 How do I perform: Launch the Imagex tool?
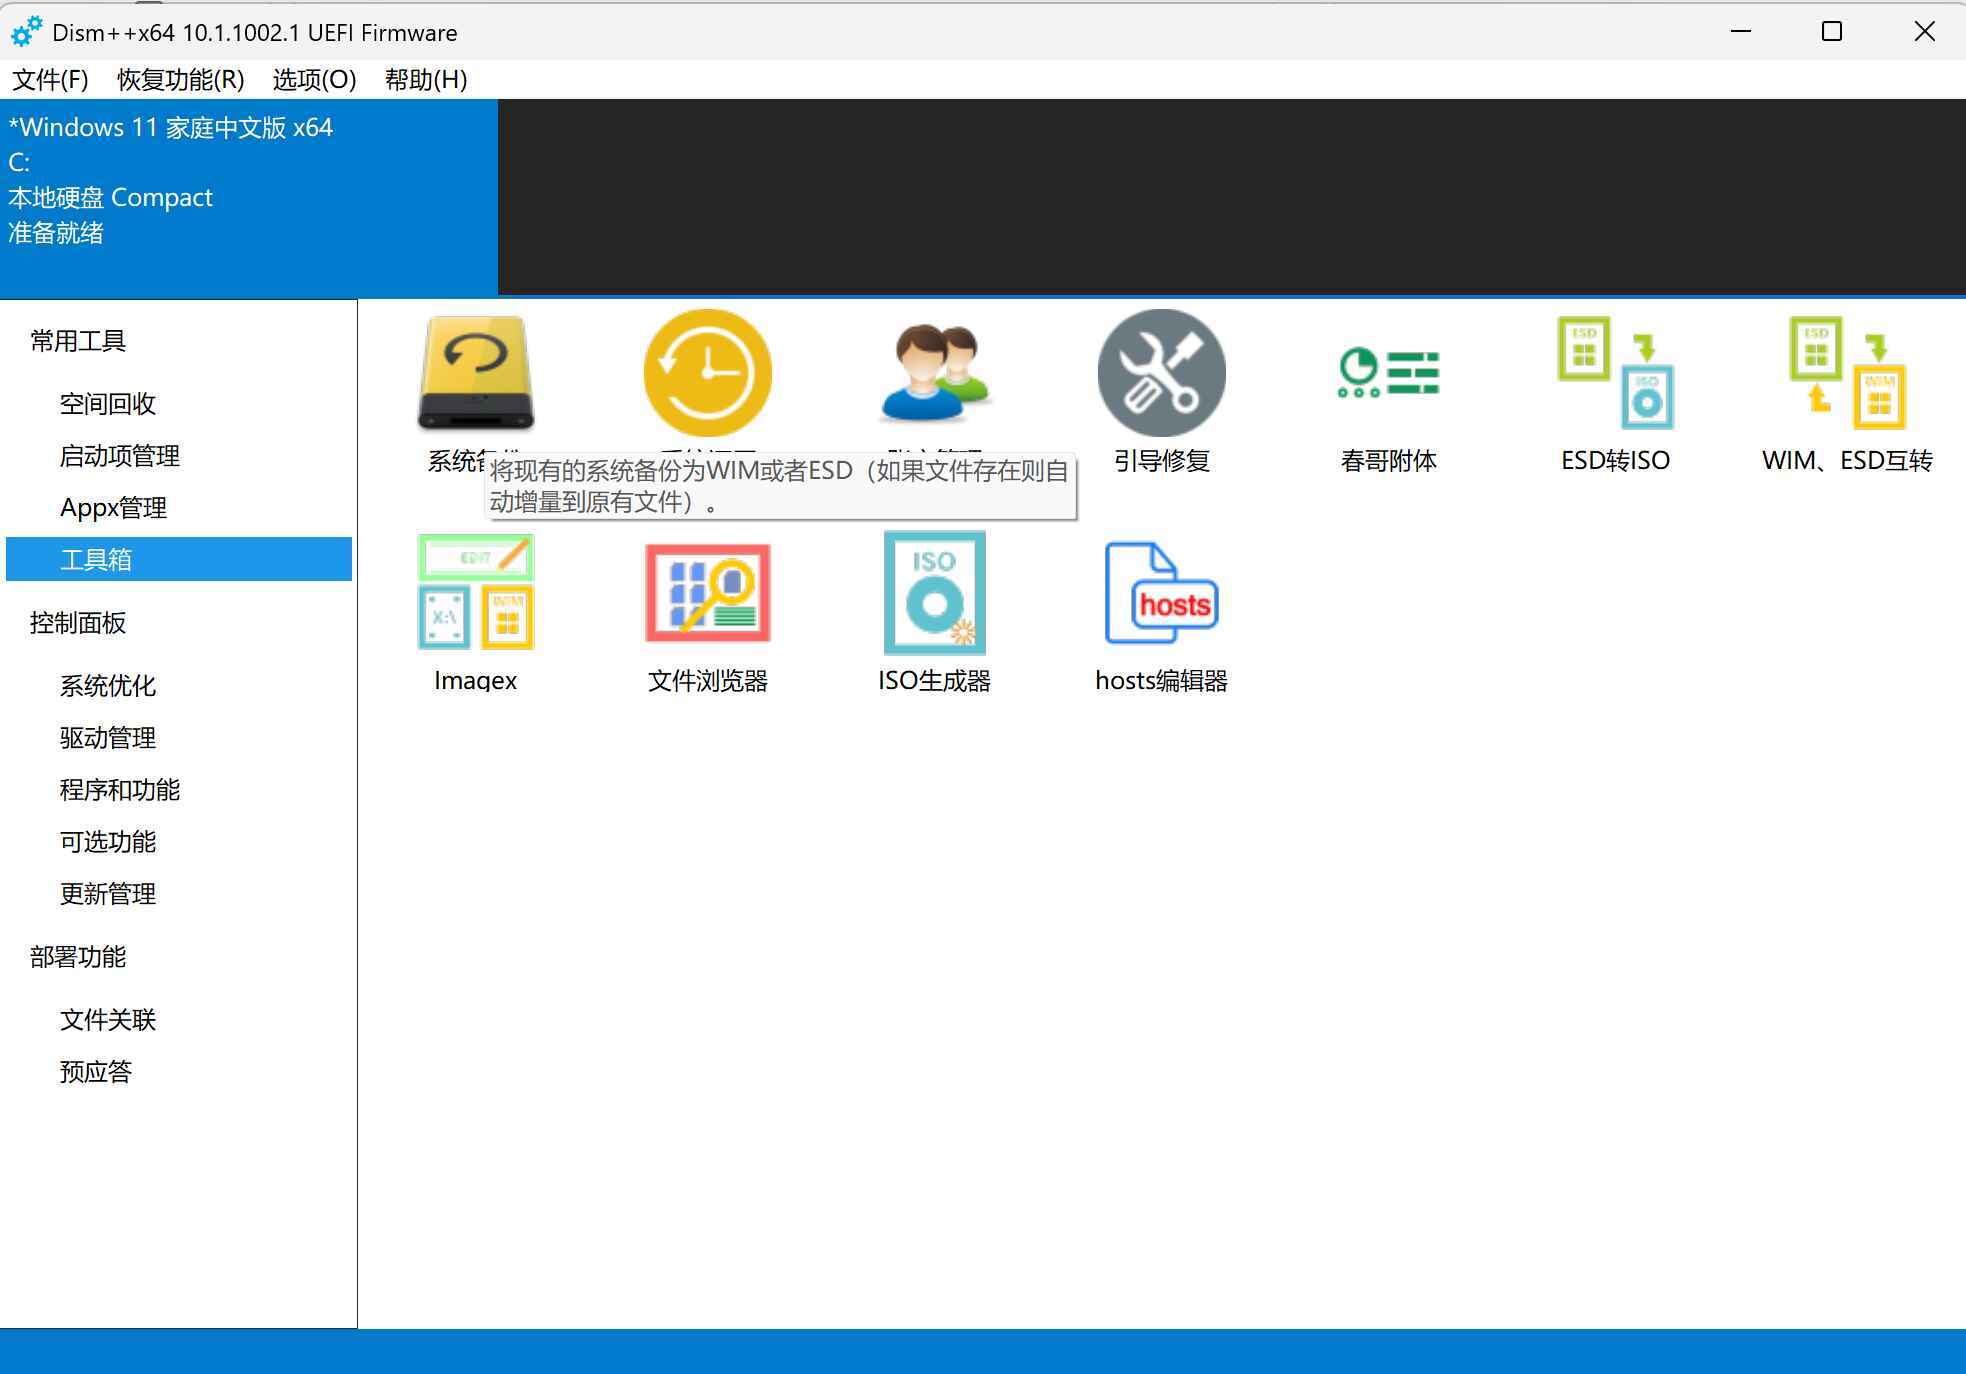click(x=474, y=592)
